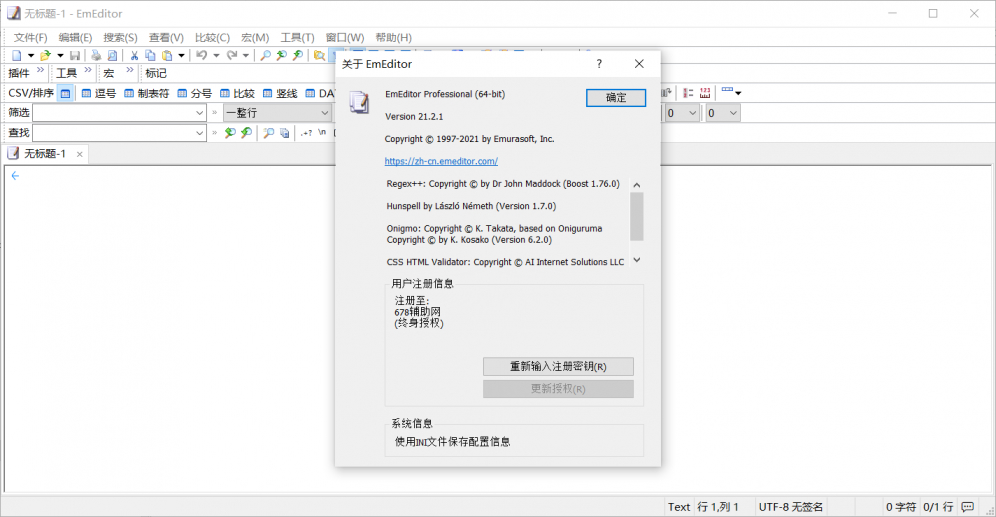Open the 搜索(S) menu
Image resolution: width=996 pixels, height=517 pixels.
point(120,37)
